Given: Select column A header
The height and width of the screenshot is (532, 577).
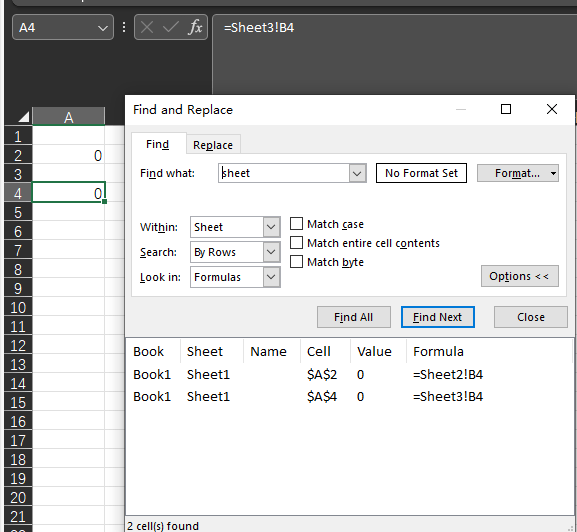Looking at the screenshot, I should coord(69,117).
